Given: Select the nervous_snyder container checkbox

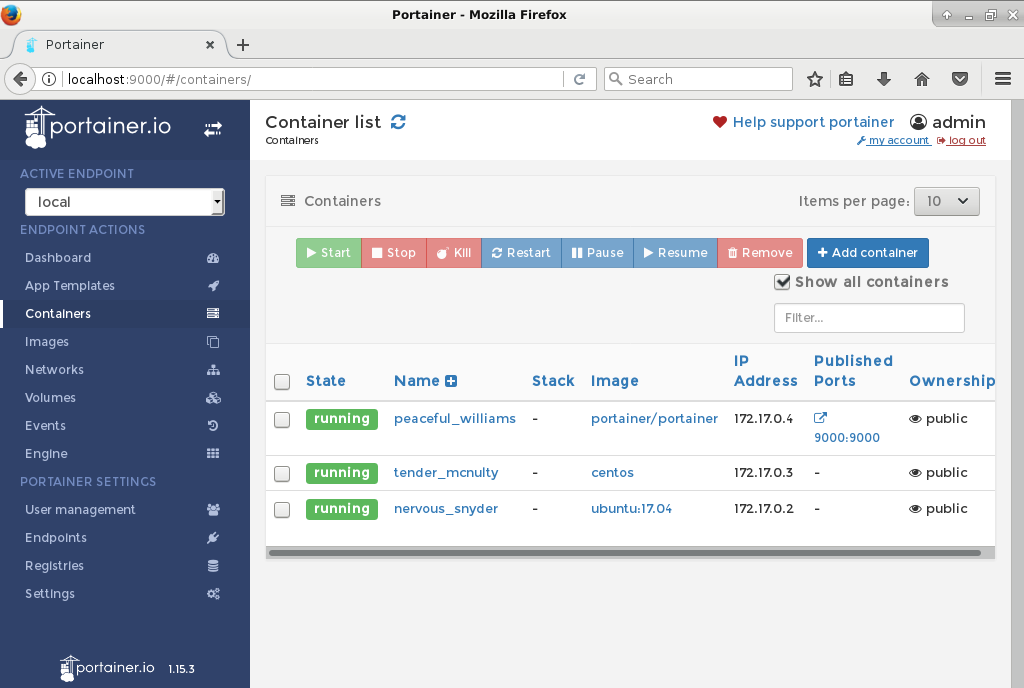Looking at the screenshot, I should point(282,510).
